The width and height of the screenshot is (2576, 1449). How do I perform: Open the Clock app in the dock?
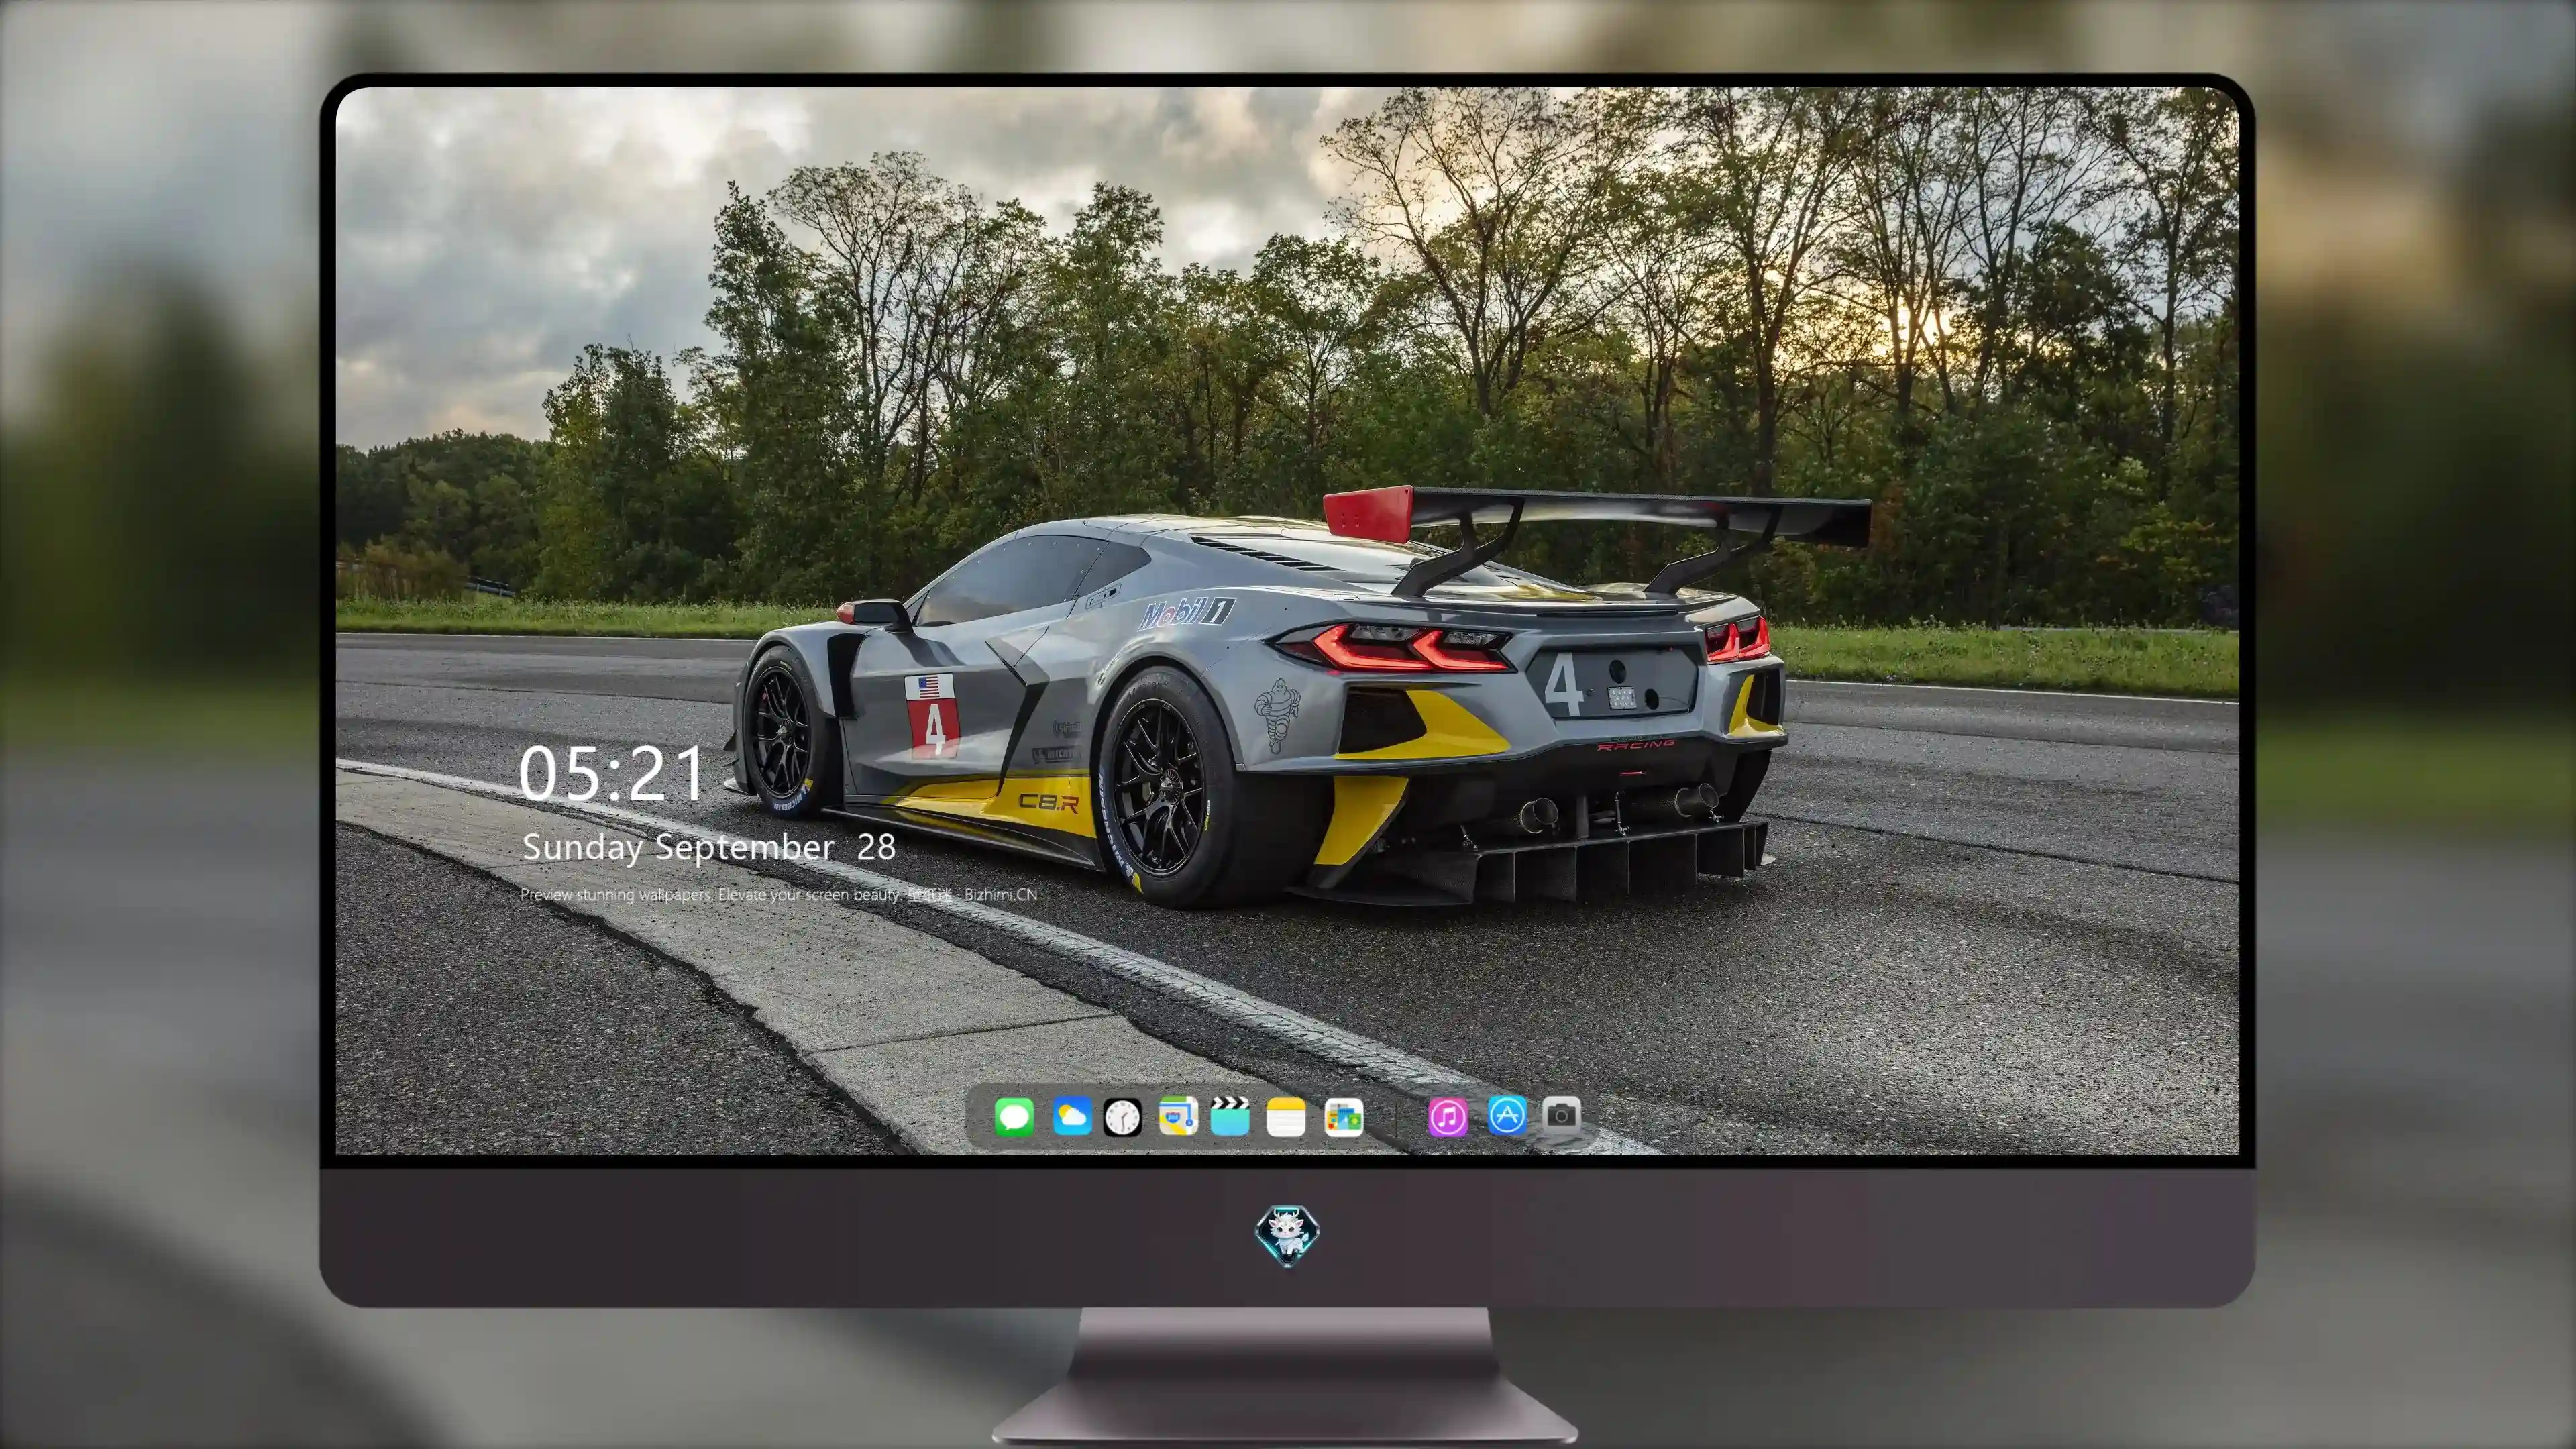[1122, 1117]
